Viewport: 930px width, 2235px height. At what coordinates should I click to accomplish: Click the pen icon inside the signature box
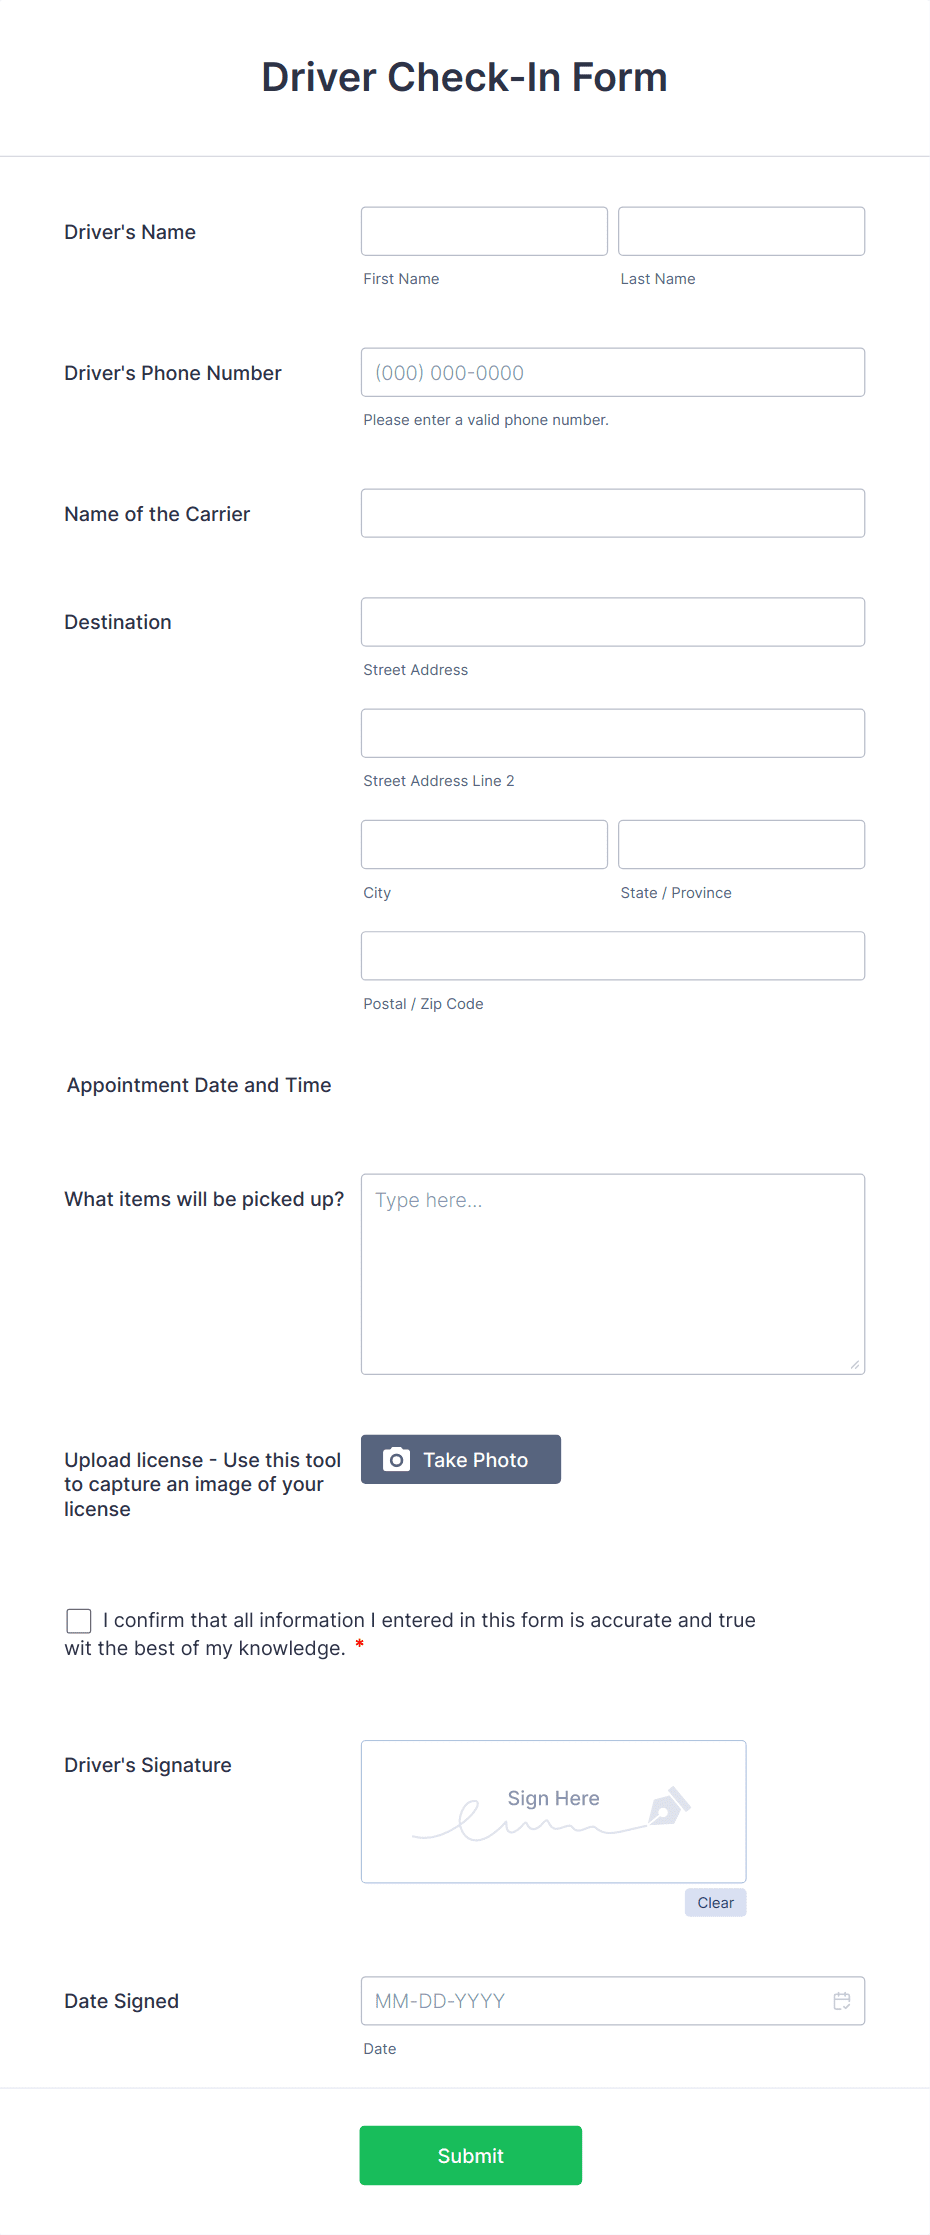click(670, 1806)
